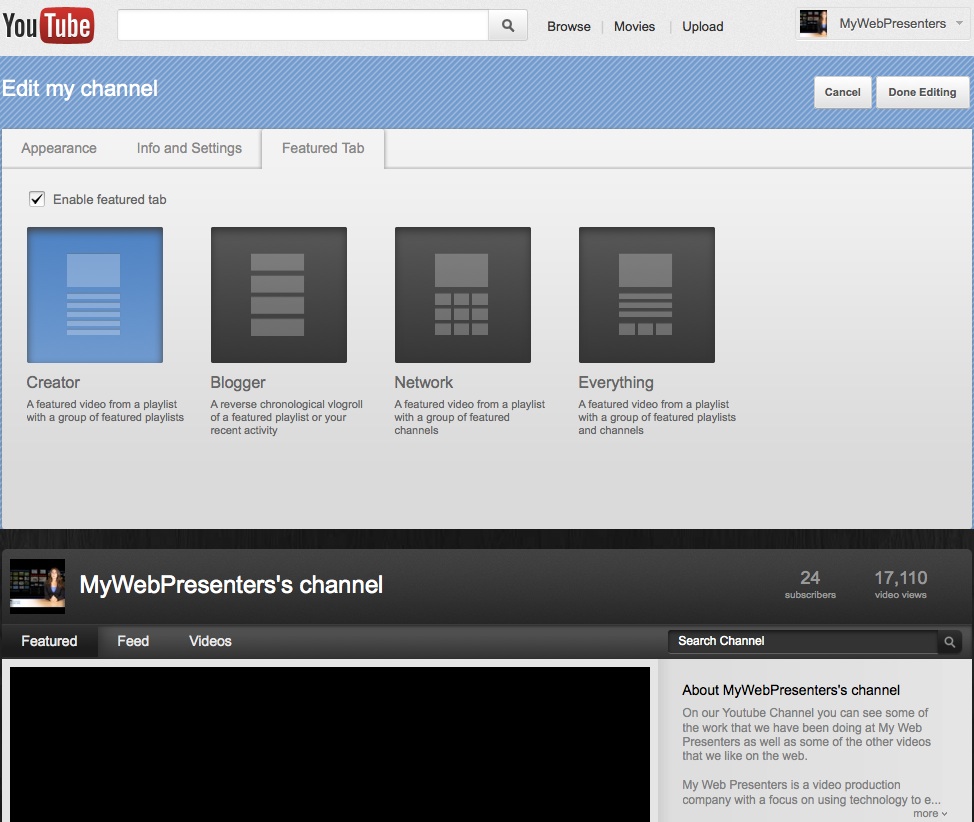The image size is (974, 822).
Task: Pick the Network layout icon
Action: (462, 295)
